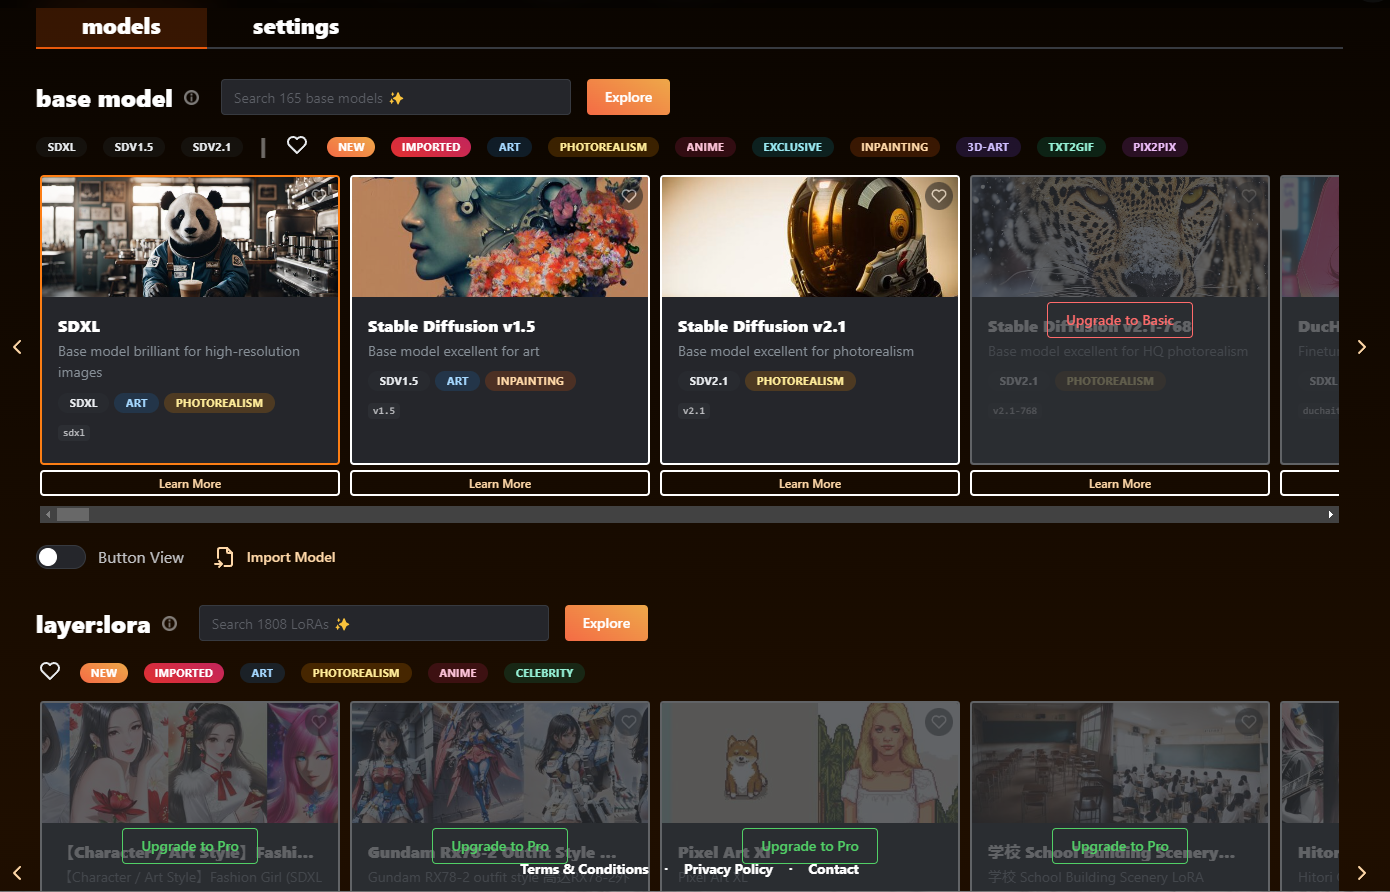This screenshot has height=892, width=1390.
Task: Select the PHOTOREALISM base model filter tag
Action: click(x=603, y=147)
